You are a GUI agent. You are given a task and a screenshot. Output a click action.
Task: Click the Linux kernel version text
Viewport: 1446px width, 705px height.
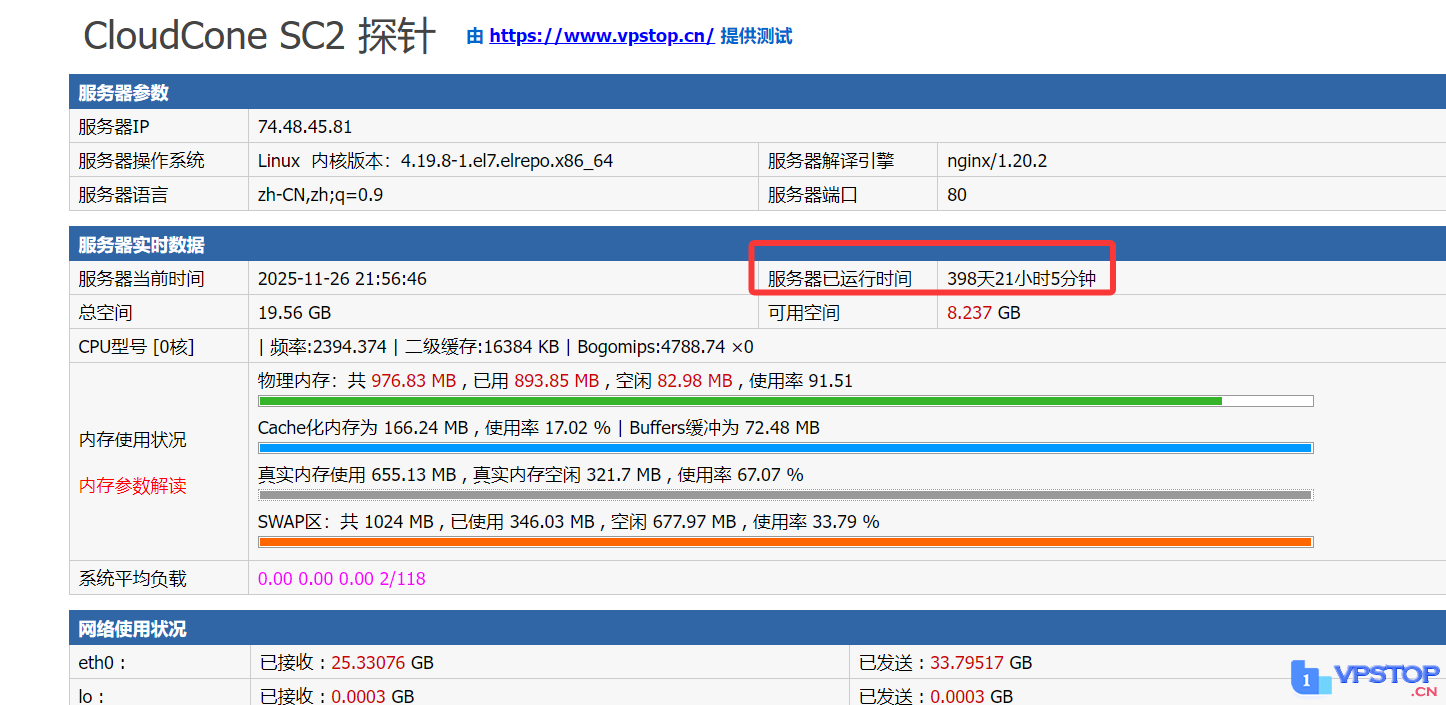(435, 161)
